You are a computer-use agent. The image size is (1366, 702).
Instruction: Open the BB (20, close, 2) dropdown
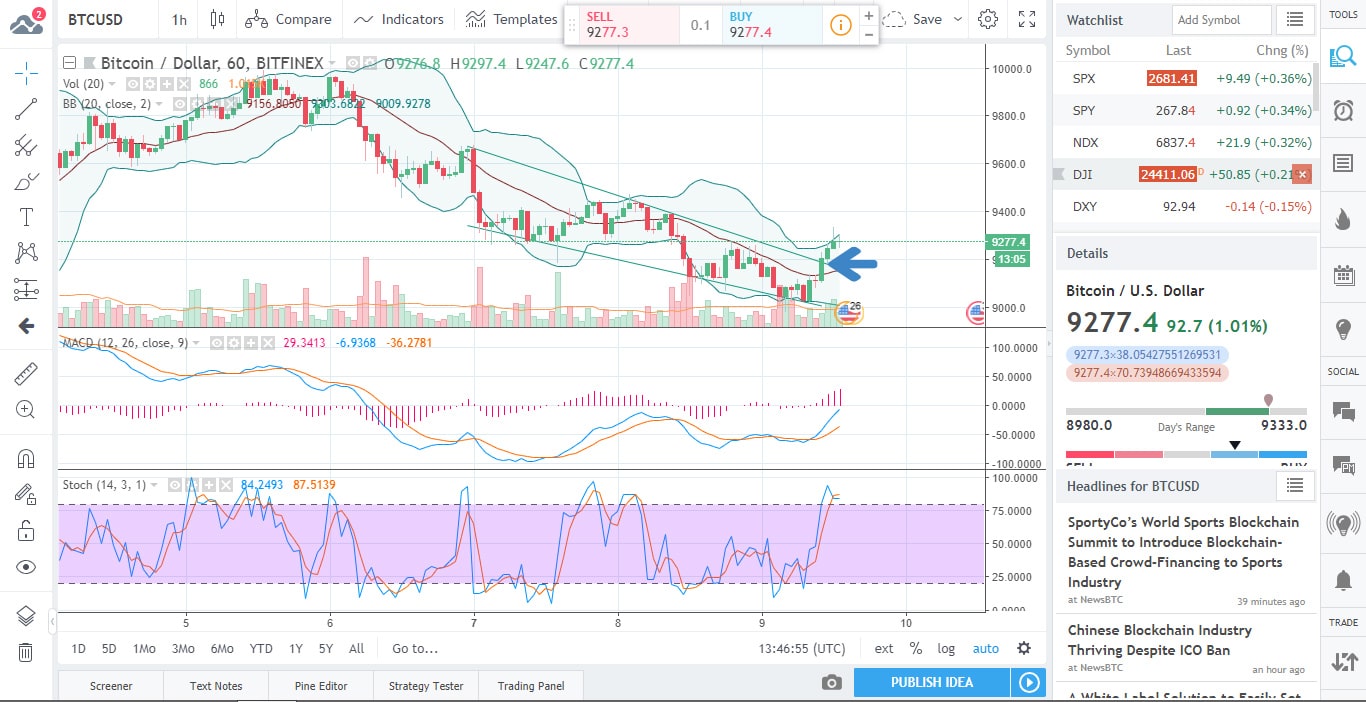pos(161,103)
